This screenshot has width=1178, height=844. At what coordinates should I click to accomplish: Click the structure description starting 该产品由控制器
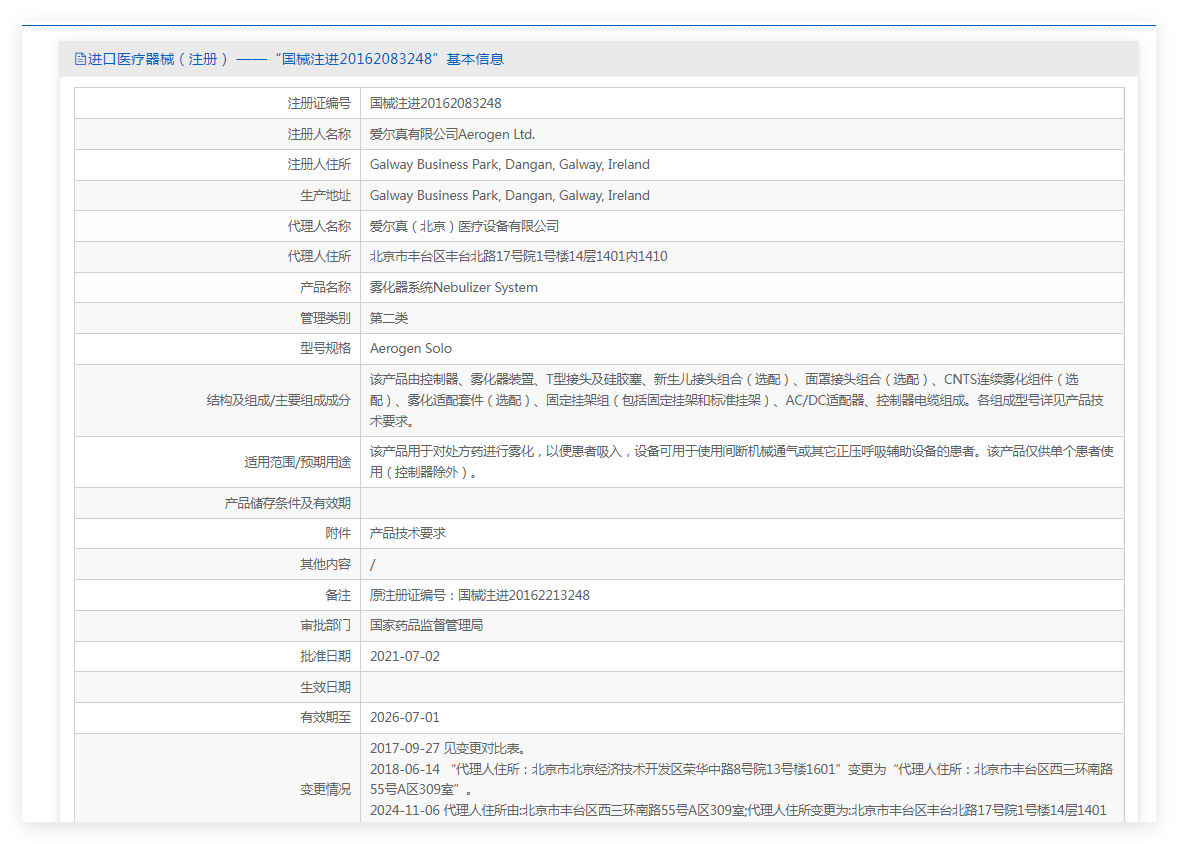point(736,400)
